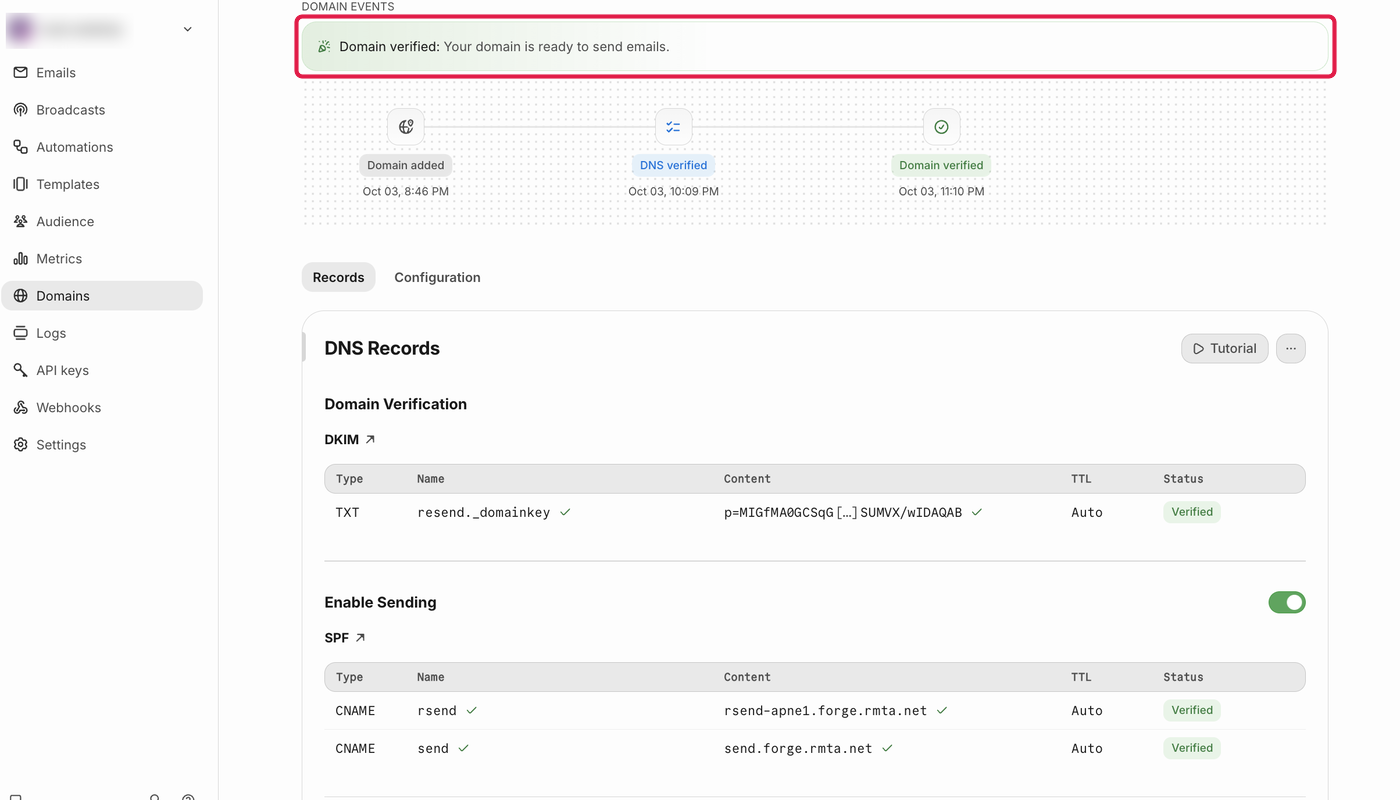Click the party popper icon in banner
The image size is (1400, 800).
coord(324,47)
